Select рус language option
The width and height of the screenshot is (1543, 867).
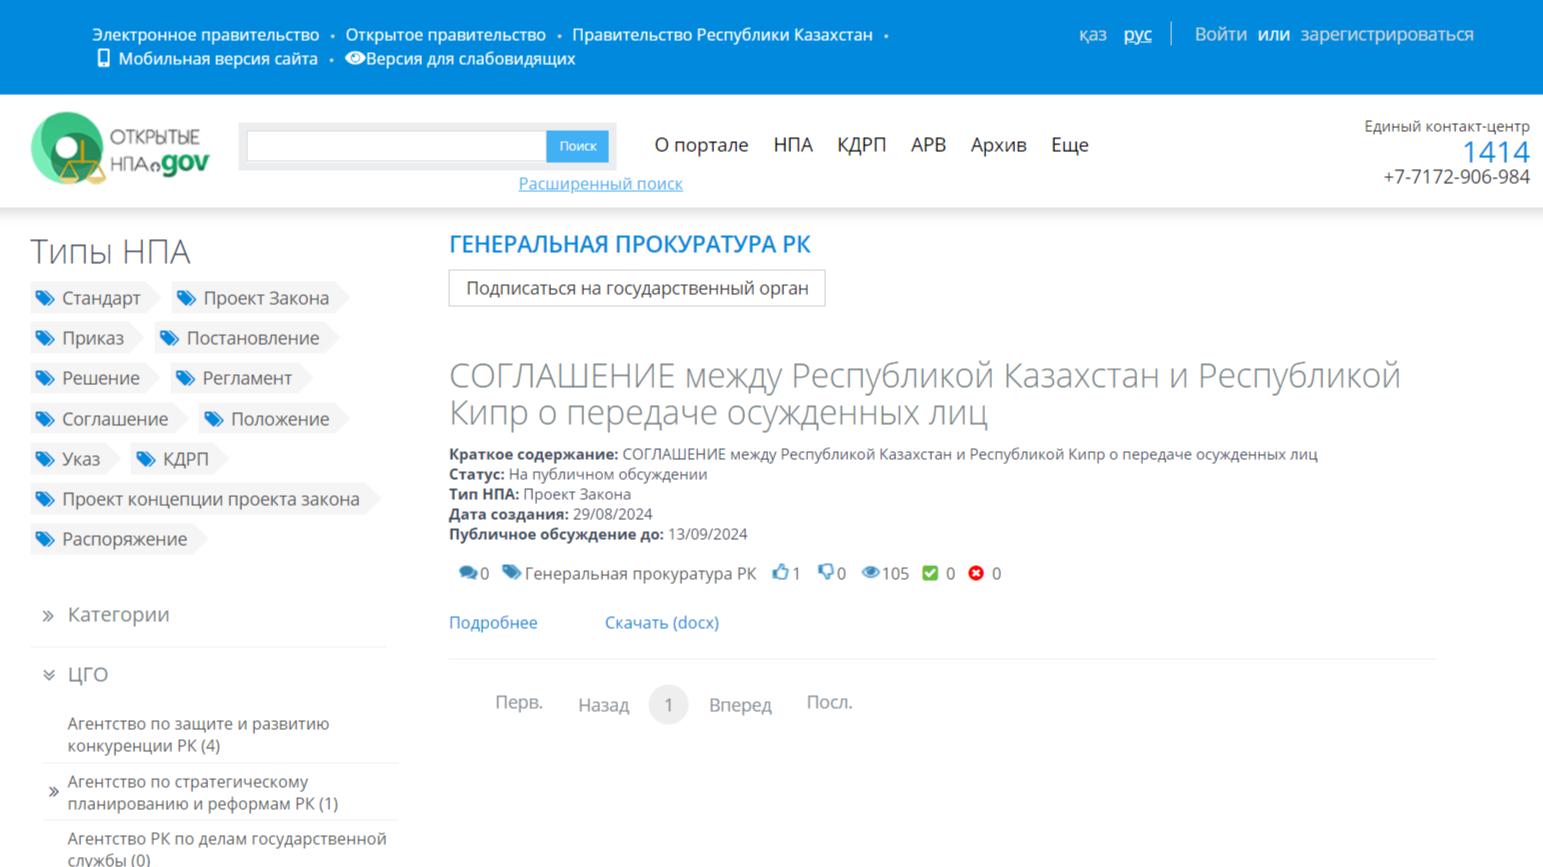[1137, 35]
